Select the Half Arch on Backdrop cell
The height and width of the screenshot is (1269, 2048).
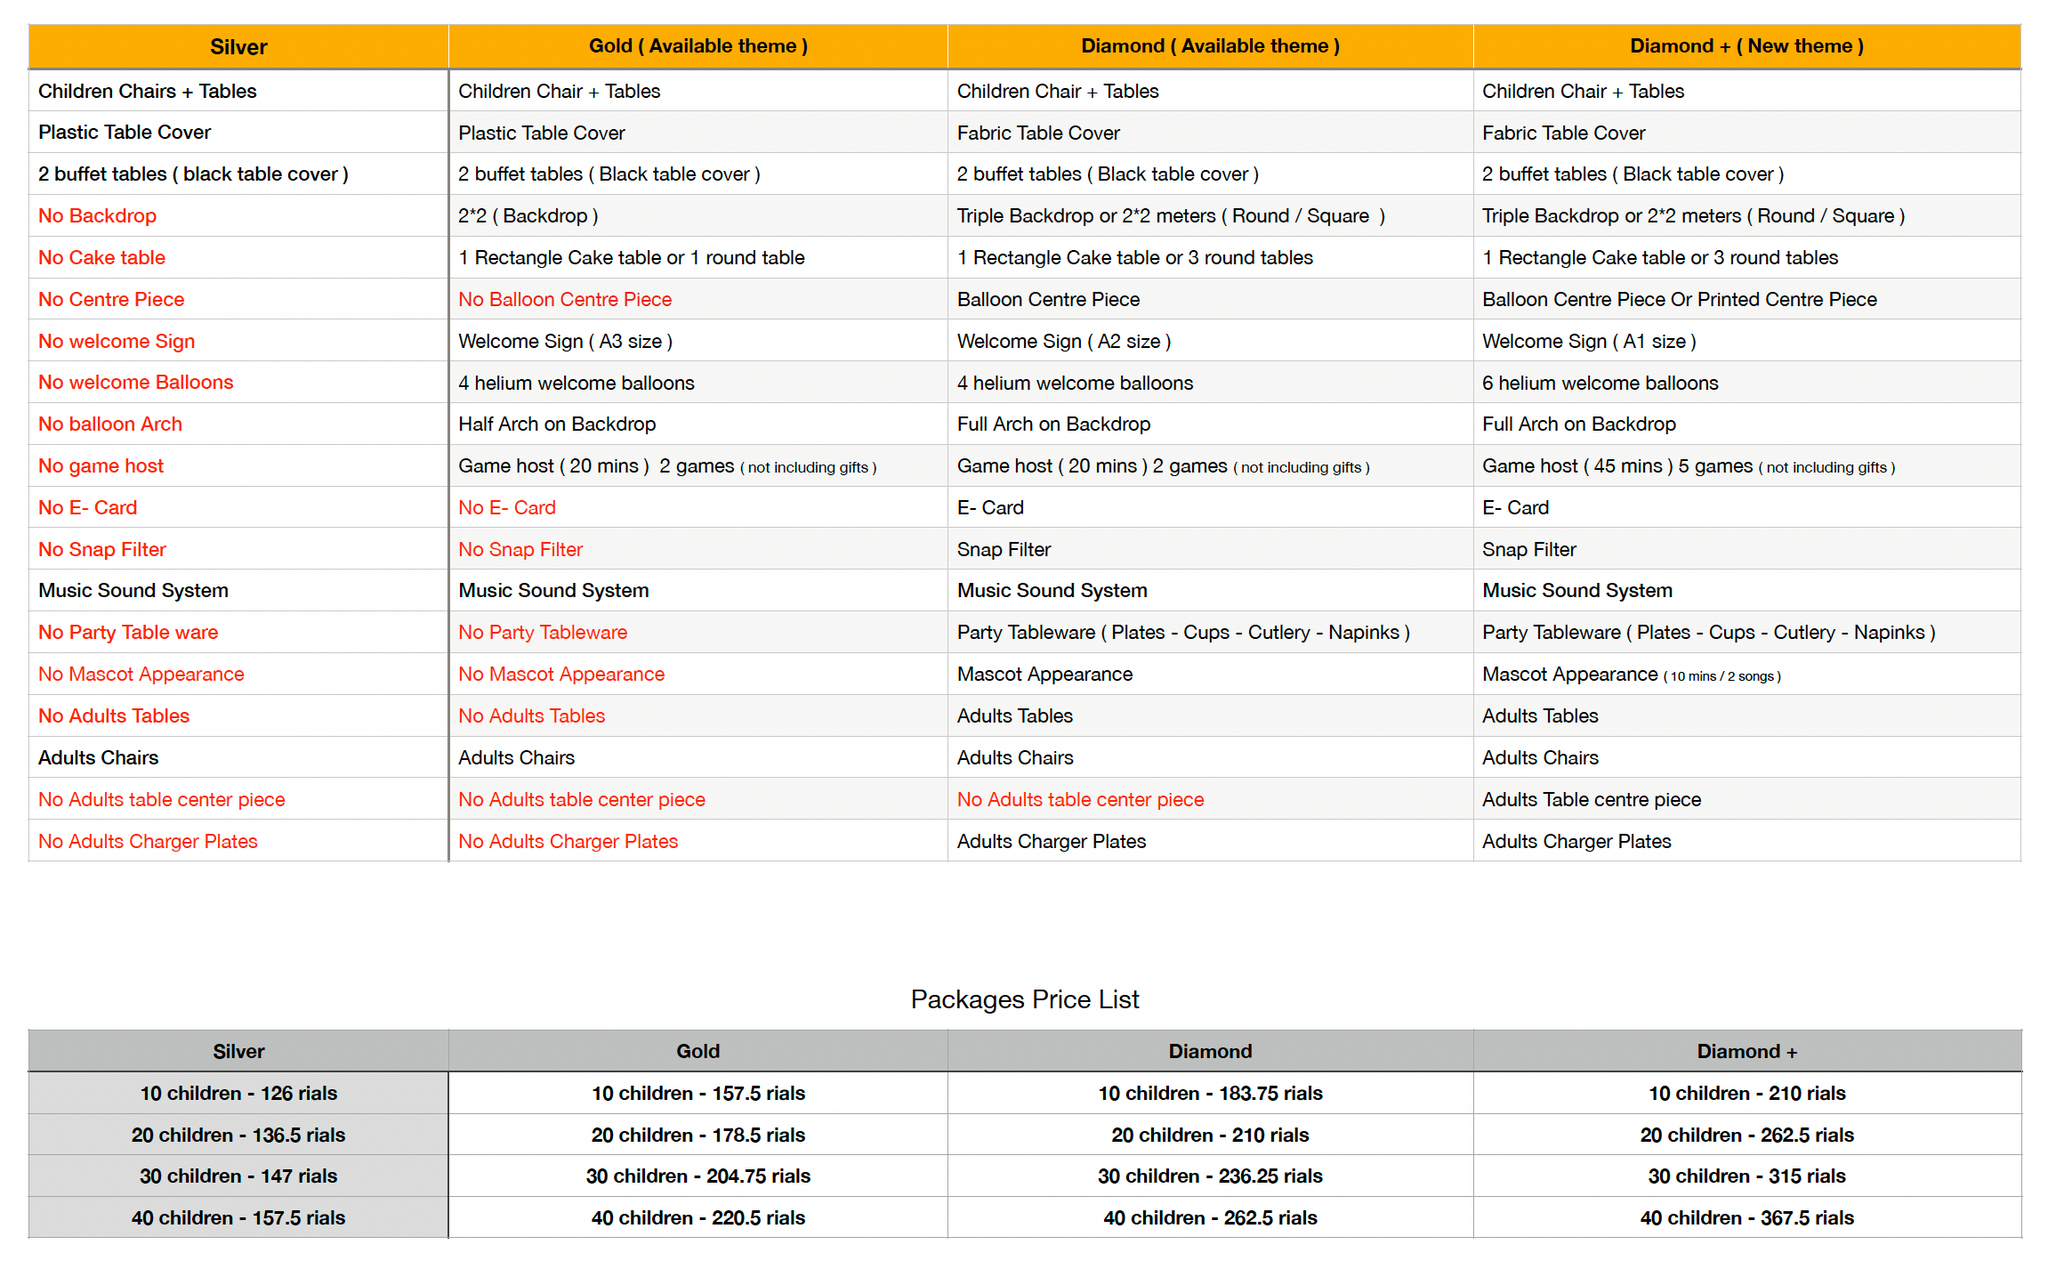pos(556,424)
